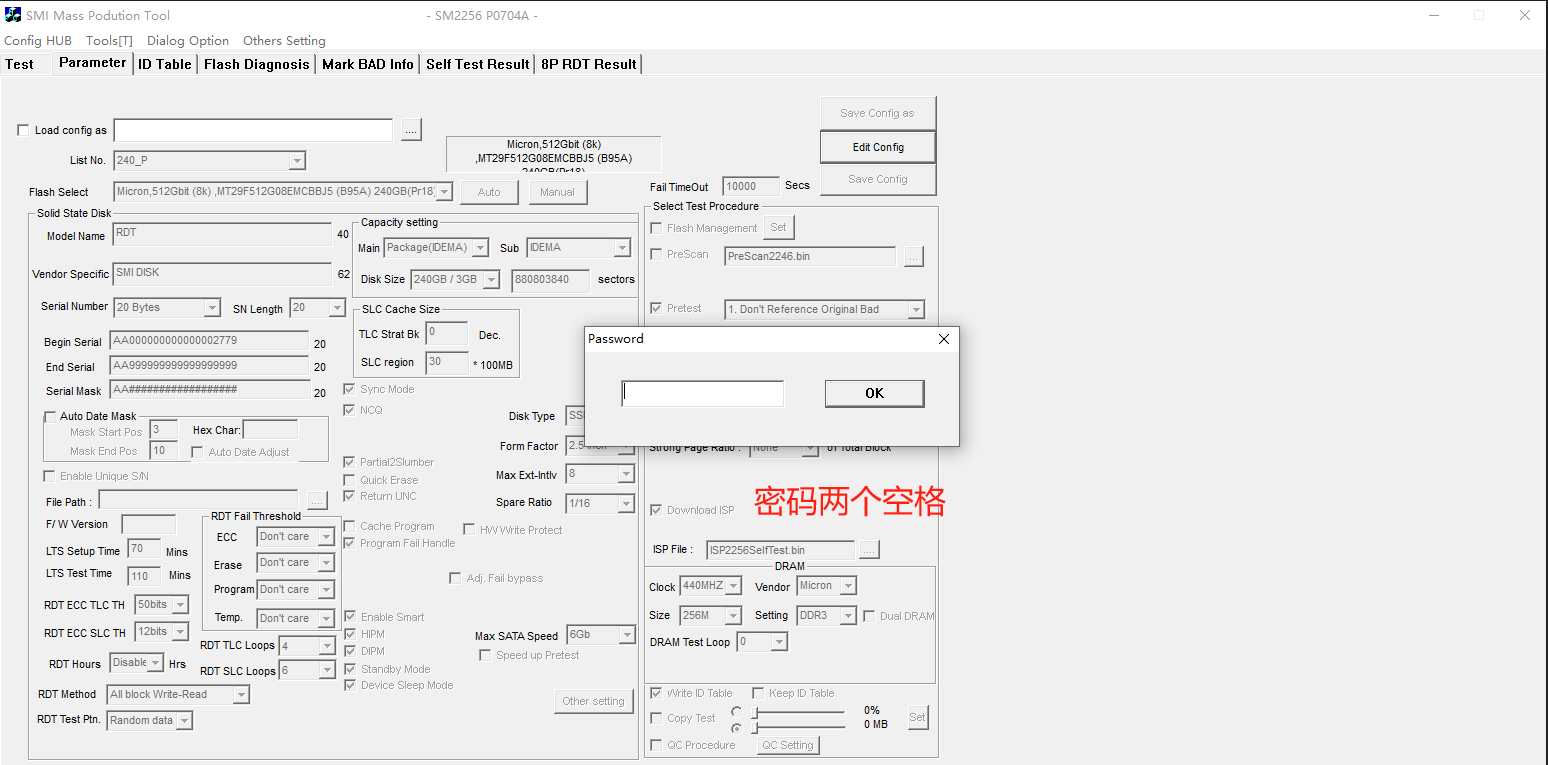Screen dimensions: 1548x765
Task: Tick the QC Procedure checkbox
Action: 656,745
